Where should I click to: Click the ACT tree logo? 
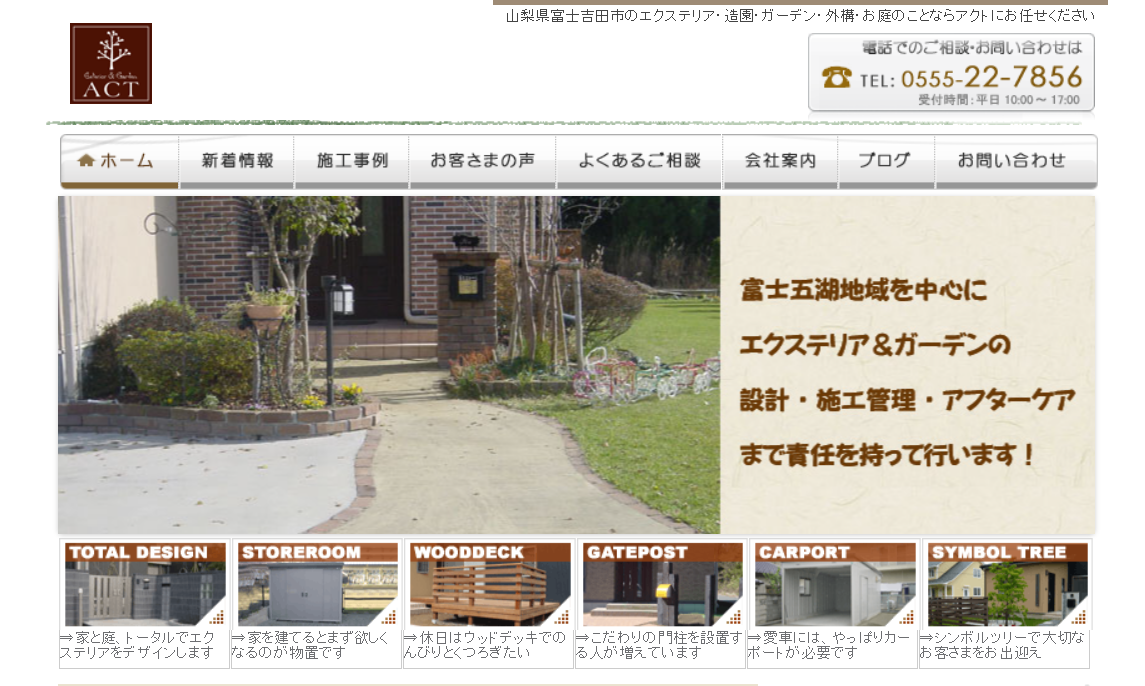111,64
